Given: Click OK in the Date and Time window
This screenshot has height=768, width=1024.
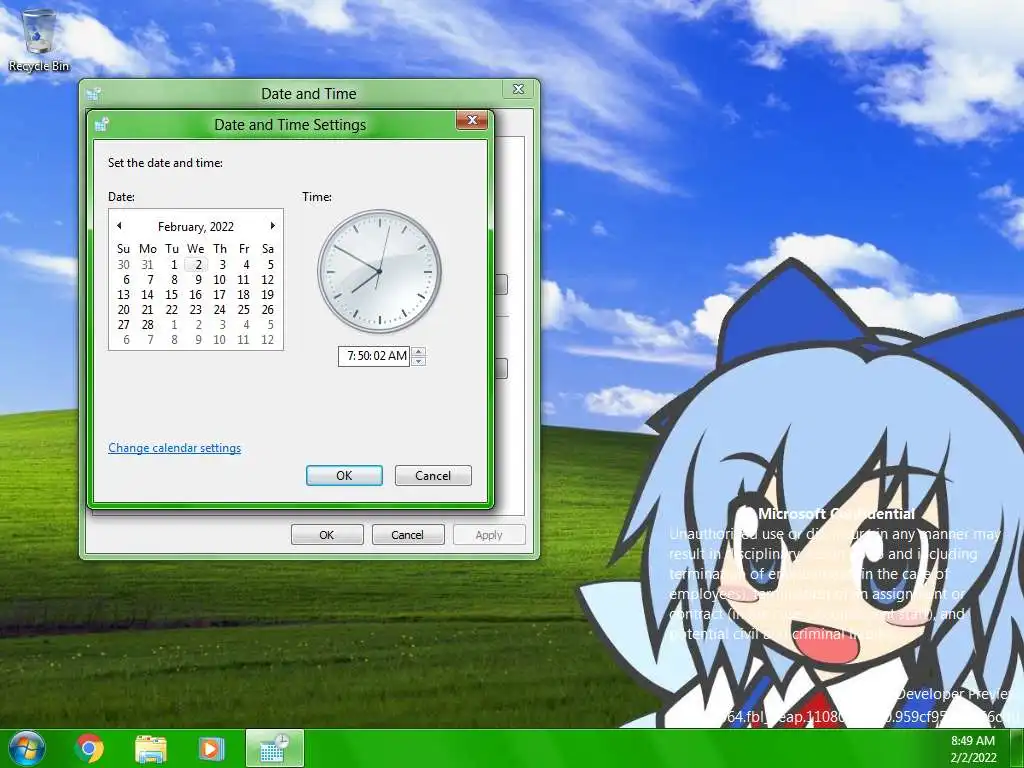Looking at the screenshot, I should [327, 535].
